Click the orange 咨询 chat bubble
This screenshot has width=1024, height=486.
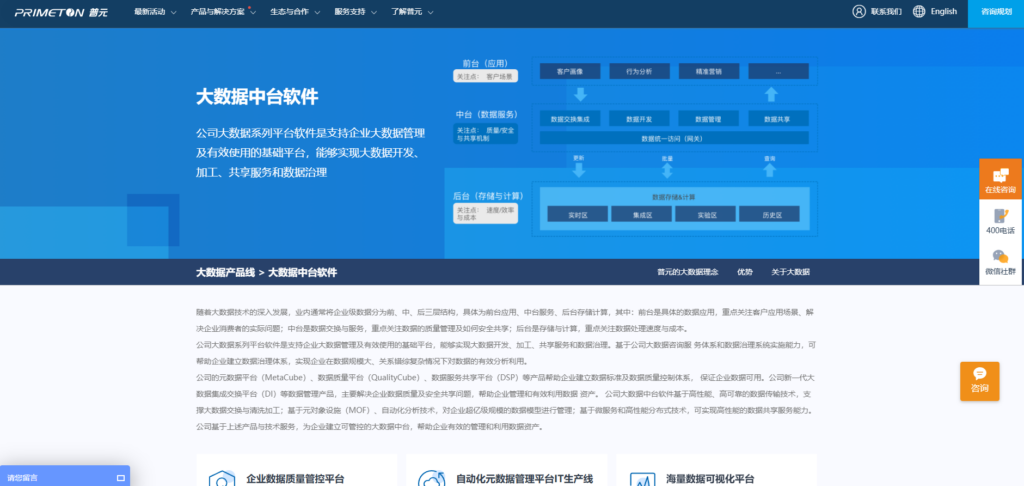pos(979,380)
